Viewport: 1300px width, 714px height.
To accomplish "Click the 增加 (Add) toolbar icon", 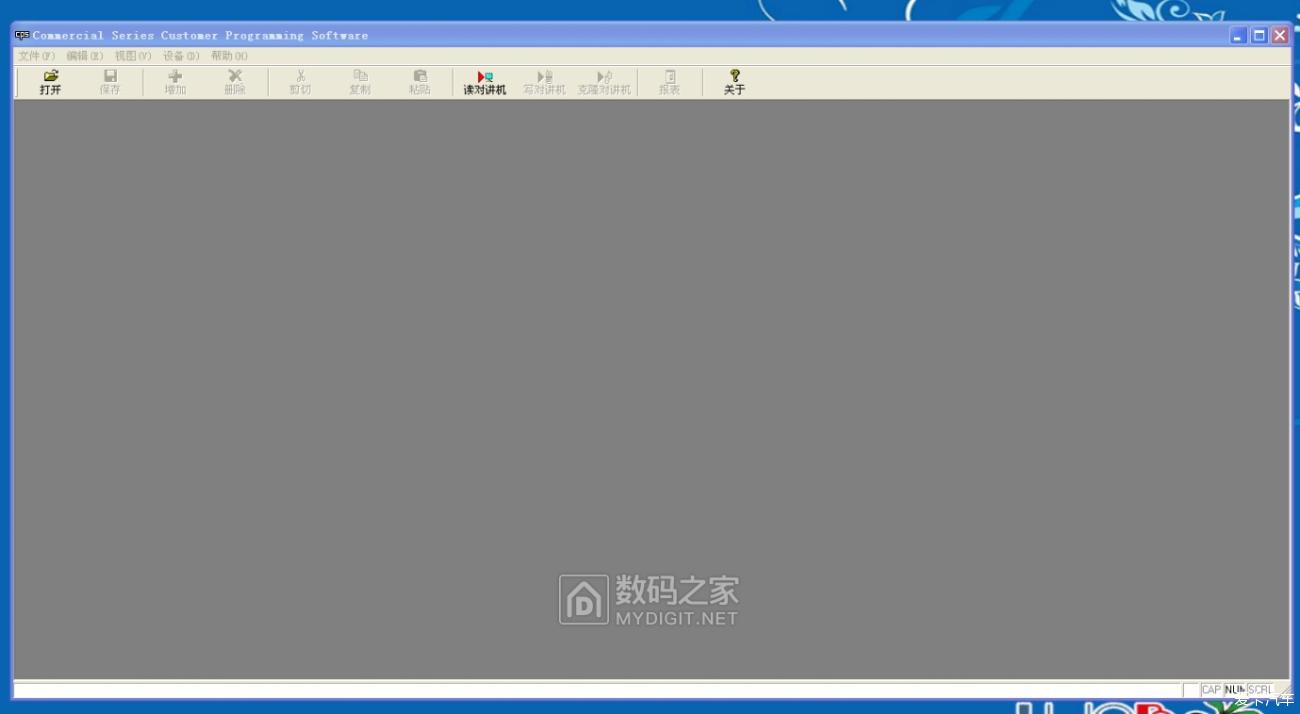I will tap(174, 81).
